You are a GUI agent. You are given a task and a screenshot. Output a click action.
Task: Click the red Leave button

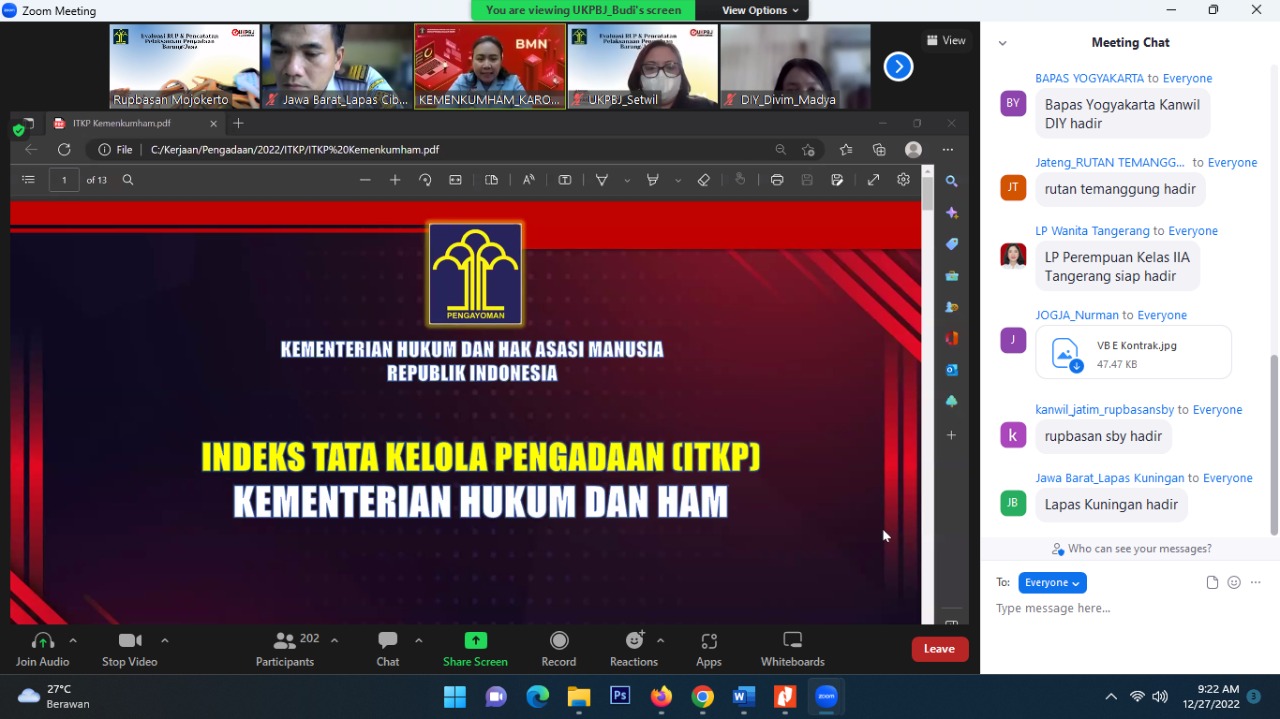tap(939, 649)
